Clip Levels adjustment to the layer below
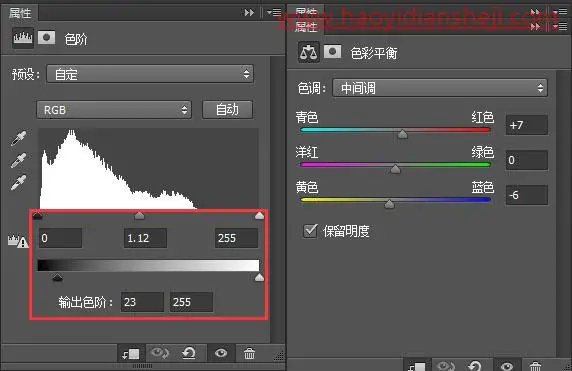Image resolution: width=572 pixels, height=371 pixels. [x=131, y=353]
